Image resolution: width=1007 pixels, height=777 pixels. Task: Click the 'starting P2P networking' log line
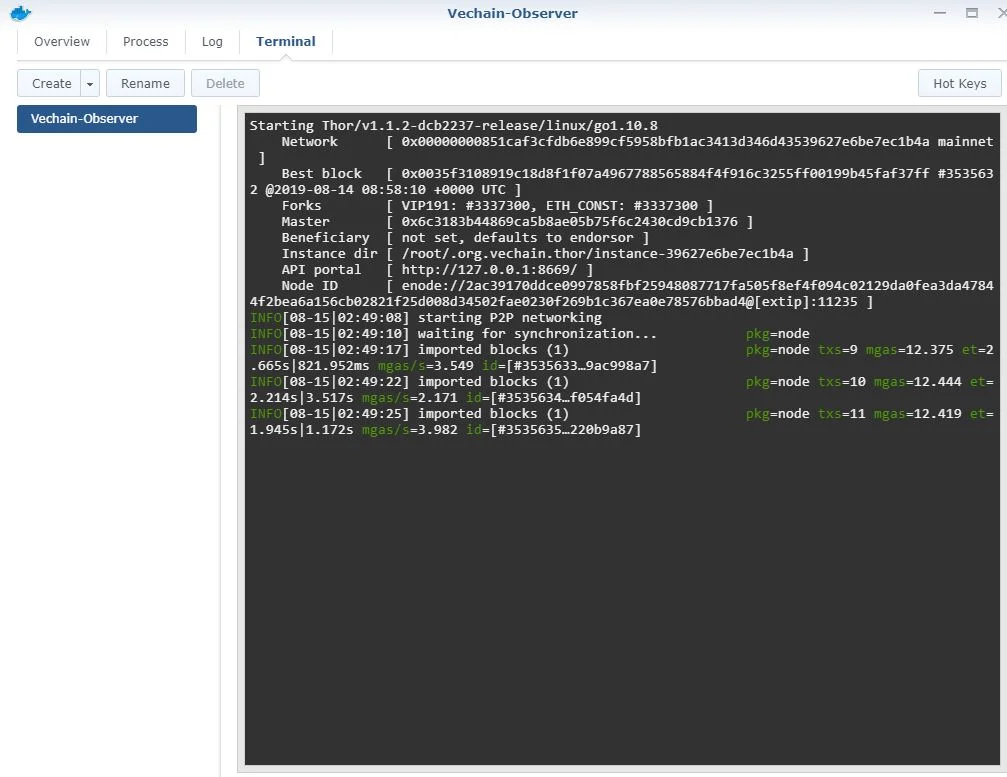[x=510, y=317]
